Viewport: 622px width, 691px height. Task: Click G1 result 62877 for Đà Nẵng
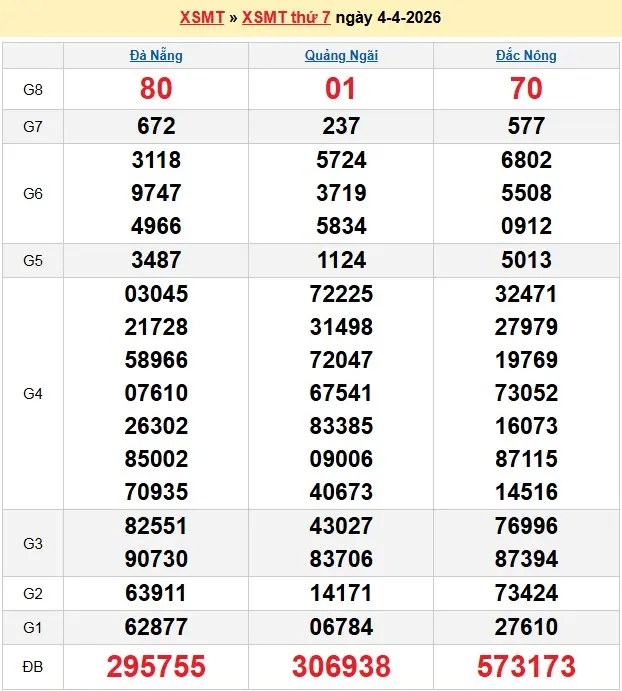pyautogui.click(x=156, y=627)
